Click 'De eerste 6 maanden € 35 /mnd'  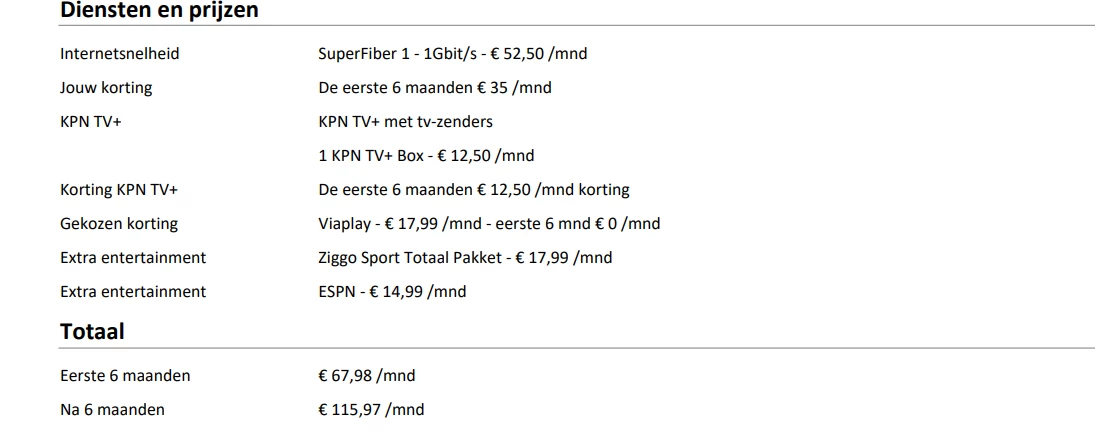[x=434, y=88]
